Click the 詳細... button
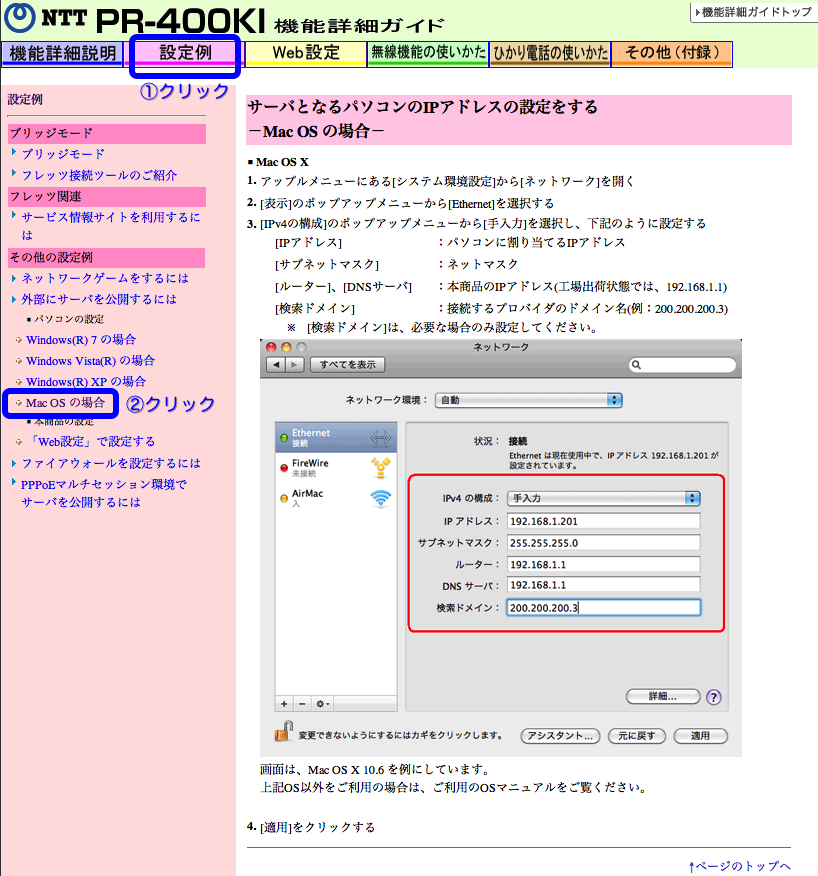Image resolution: width=818 pixels, height=876 pixels. [x=663, y=697]
